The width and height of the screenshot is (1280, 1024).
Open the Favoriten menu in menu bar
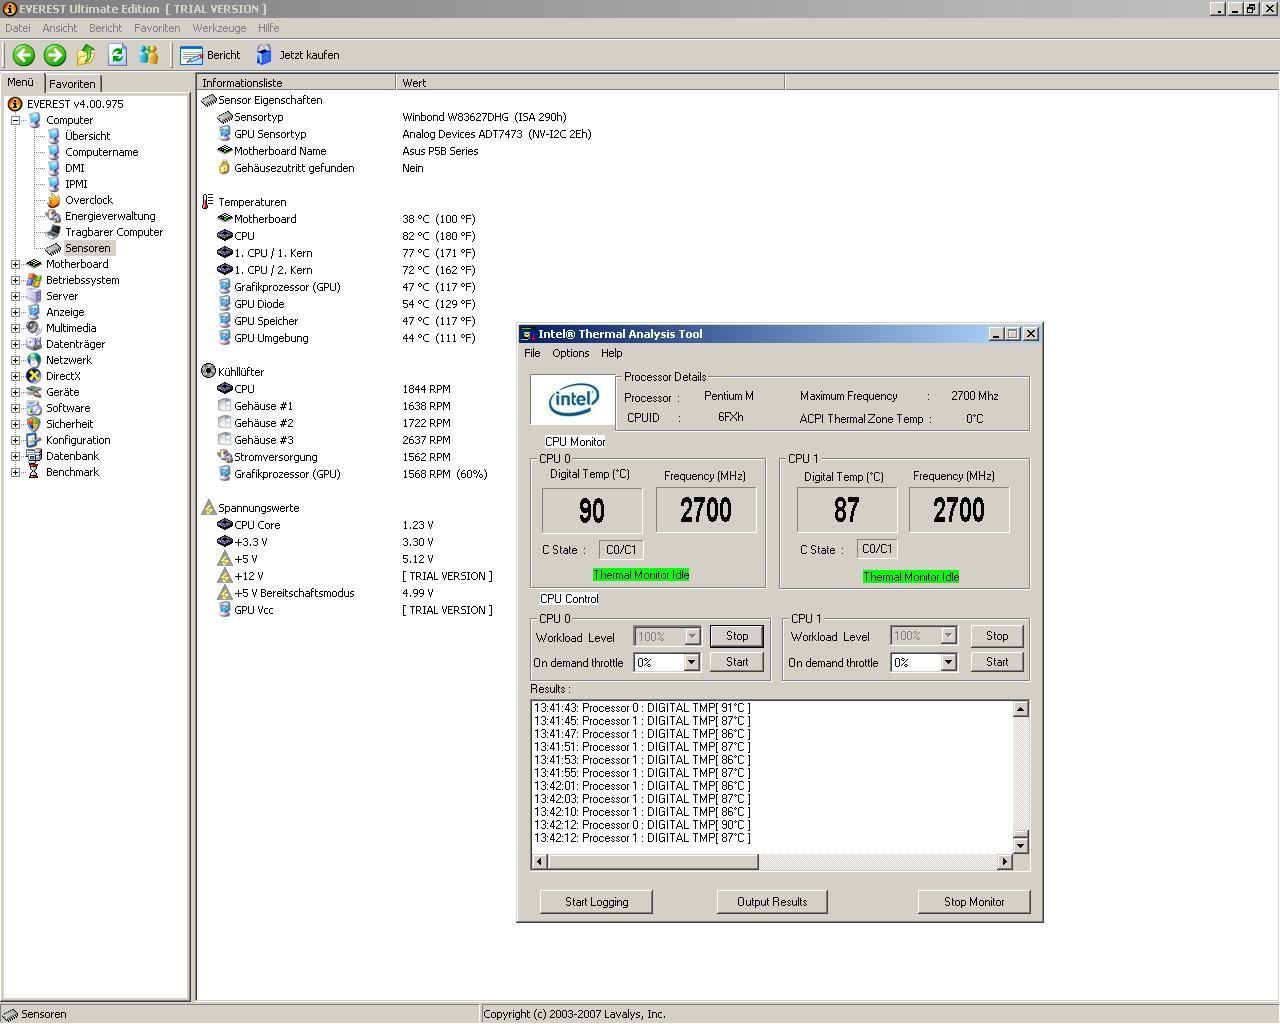tap(157, 28)
